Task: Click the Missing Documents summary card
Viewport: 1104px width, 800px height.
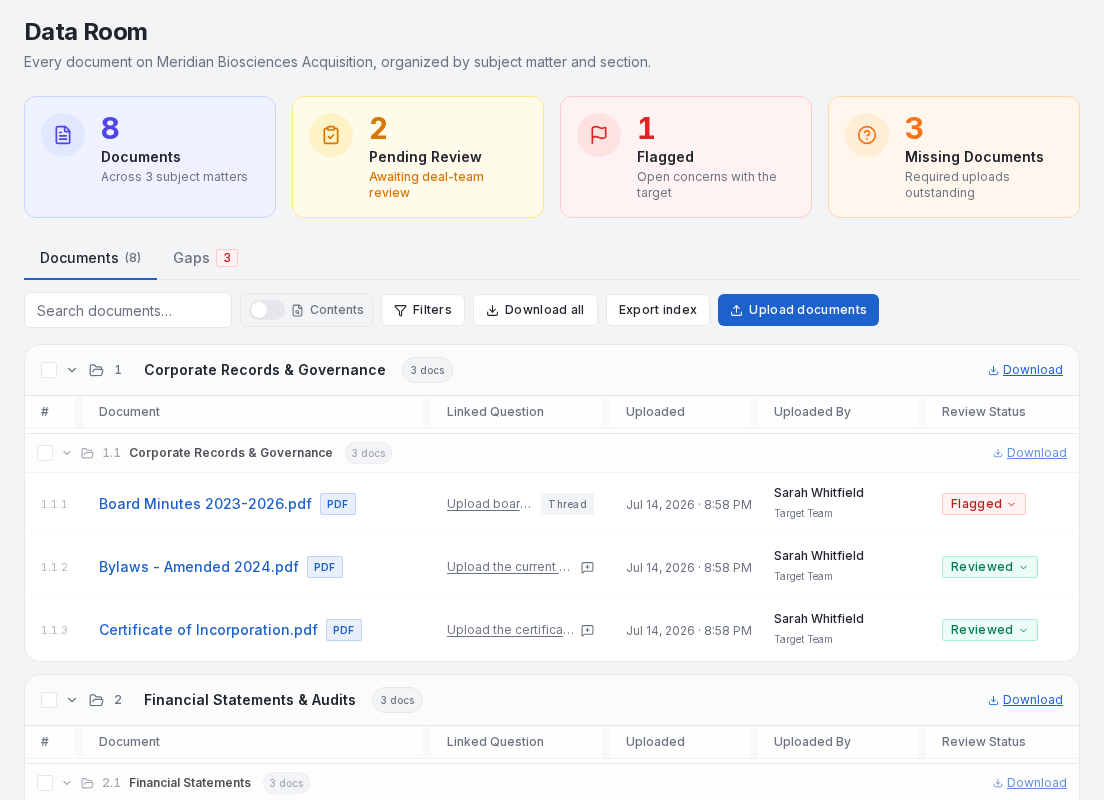Action: click(954, 157)
